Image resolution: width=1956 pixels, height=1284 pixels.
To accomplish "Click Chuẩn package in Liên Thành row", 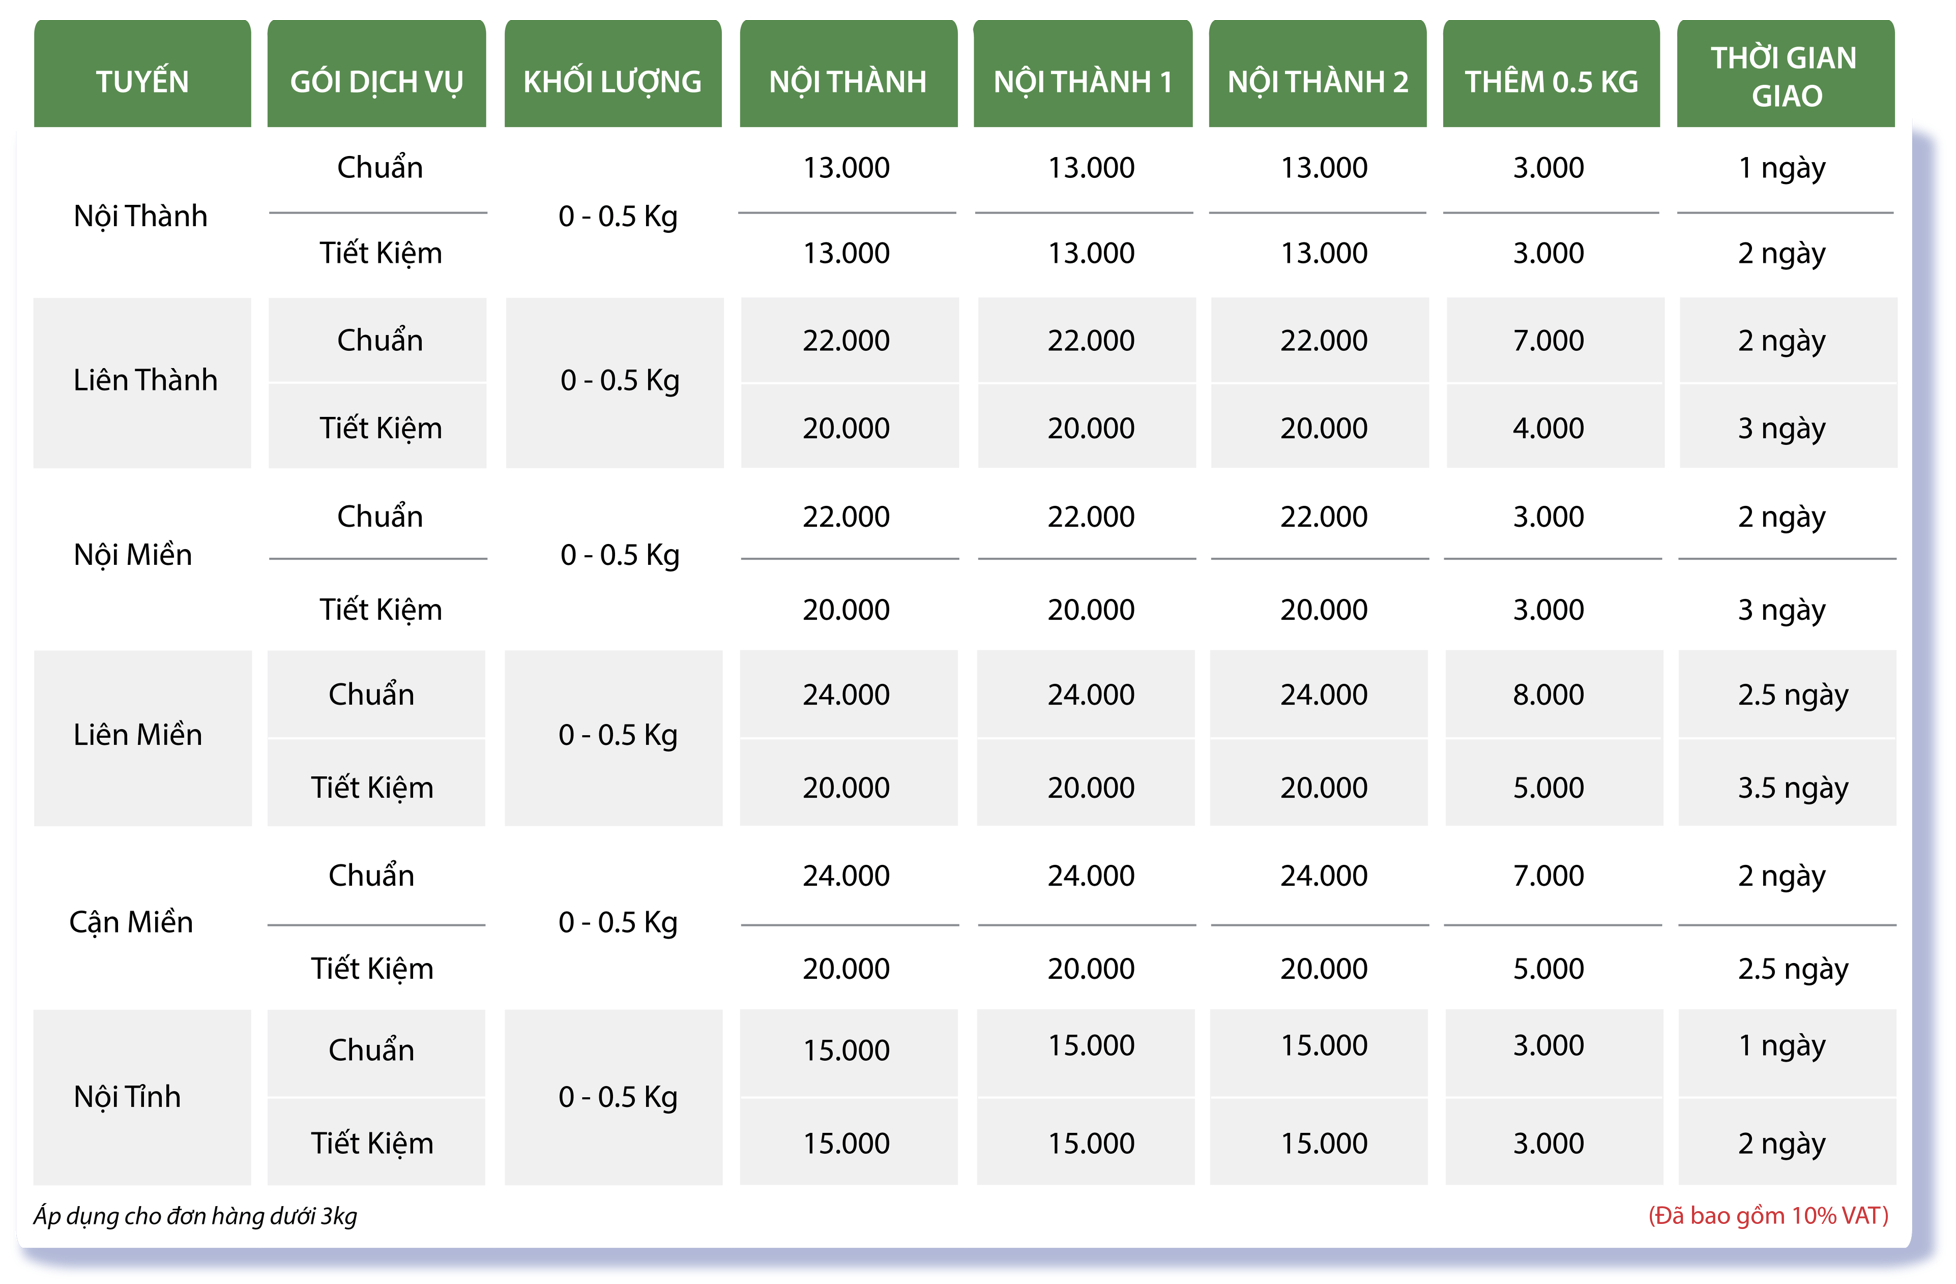I will point(380,341).
